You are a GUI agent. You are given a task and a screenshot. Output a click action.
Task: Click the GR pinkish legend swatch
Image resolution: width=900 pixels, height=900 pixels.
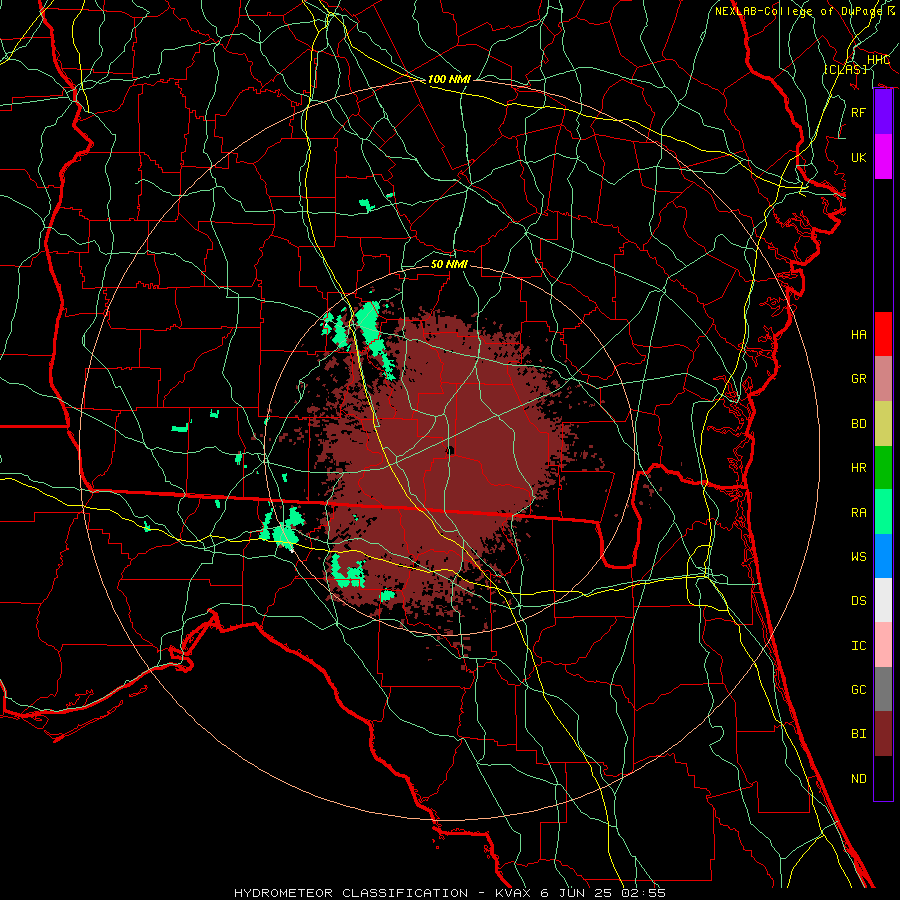click(x=883, y=379)
